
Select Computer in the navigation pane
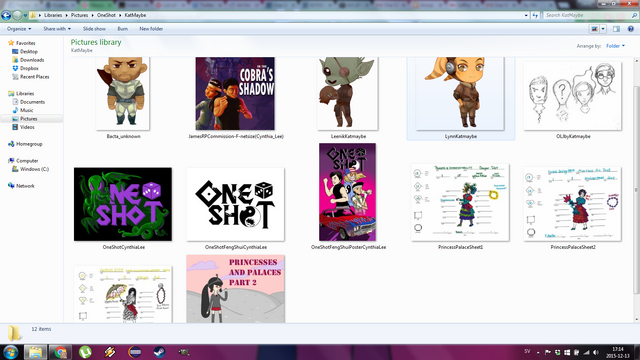tap(27, 161)
